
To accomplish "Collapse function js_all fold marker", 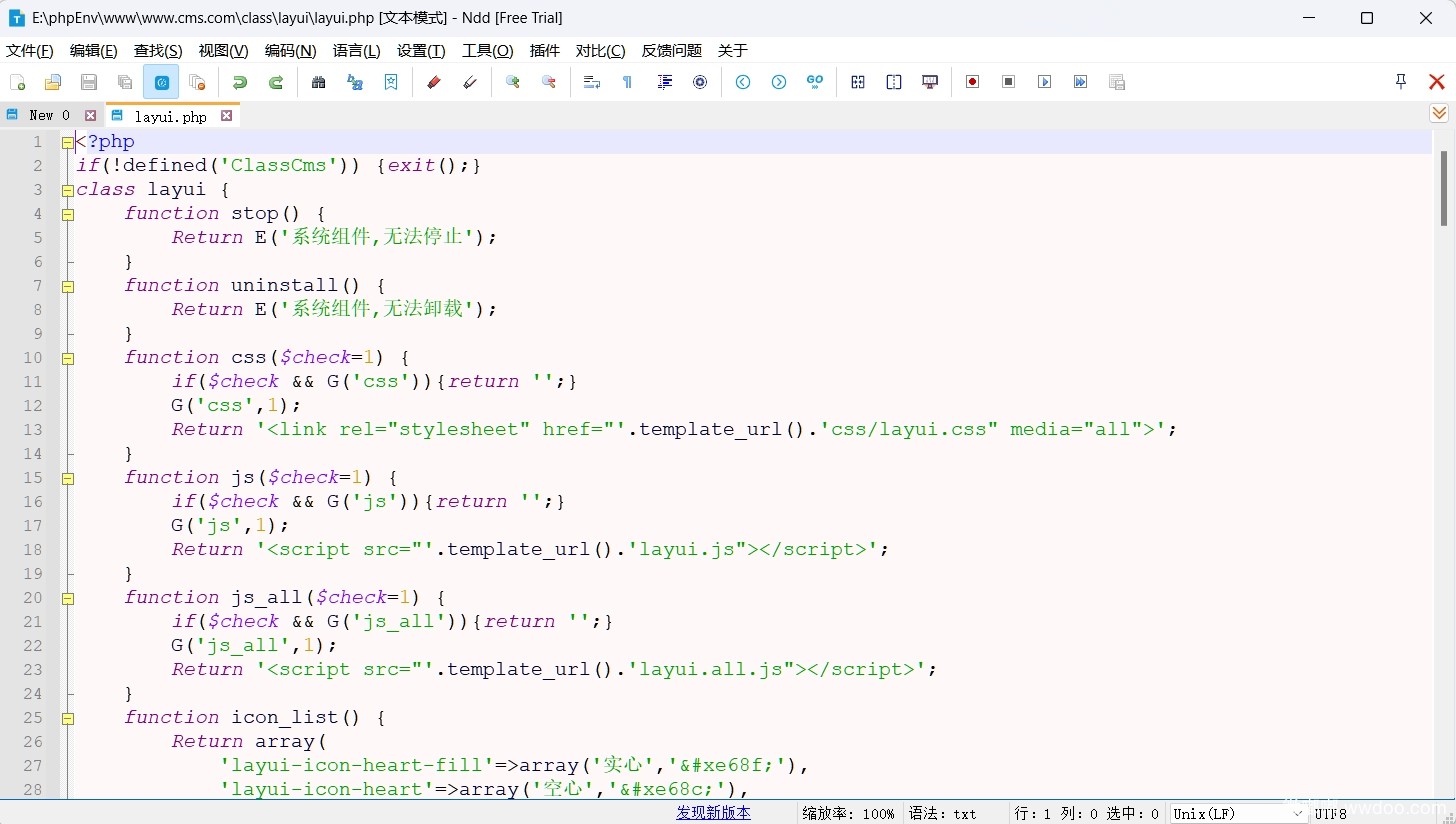I will [x=68, y=598].
